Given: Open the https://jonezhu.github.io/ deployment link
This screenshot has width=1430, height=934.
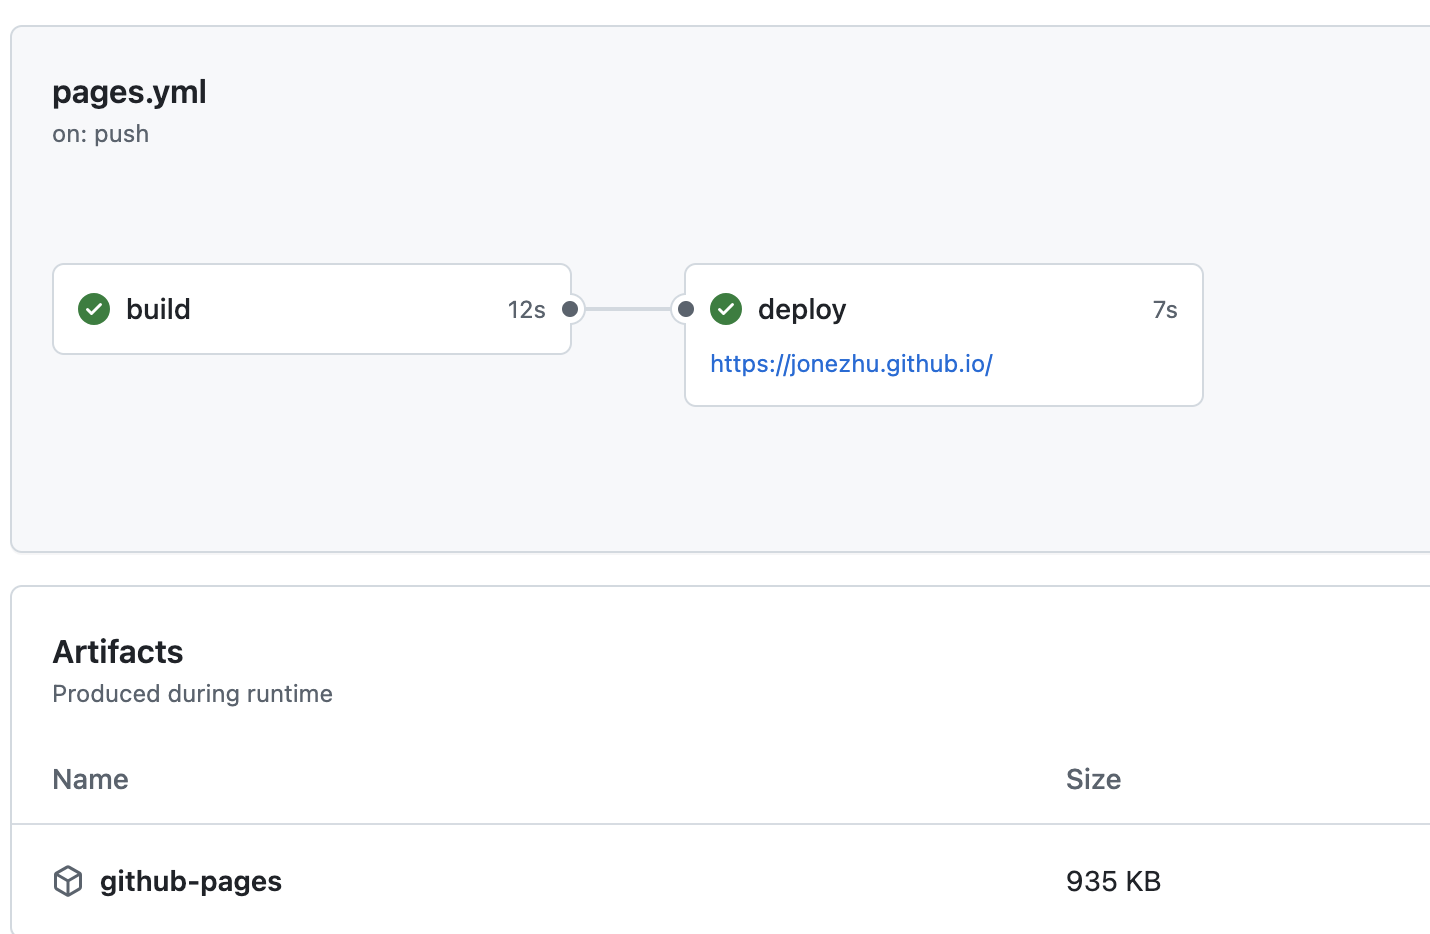Looking at the screenshot, I should point(851,364).
